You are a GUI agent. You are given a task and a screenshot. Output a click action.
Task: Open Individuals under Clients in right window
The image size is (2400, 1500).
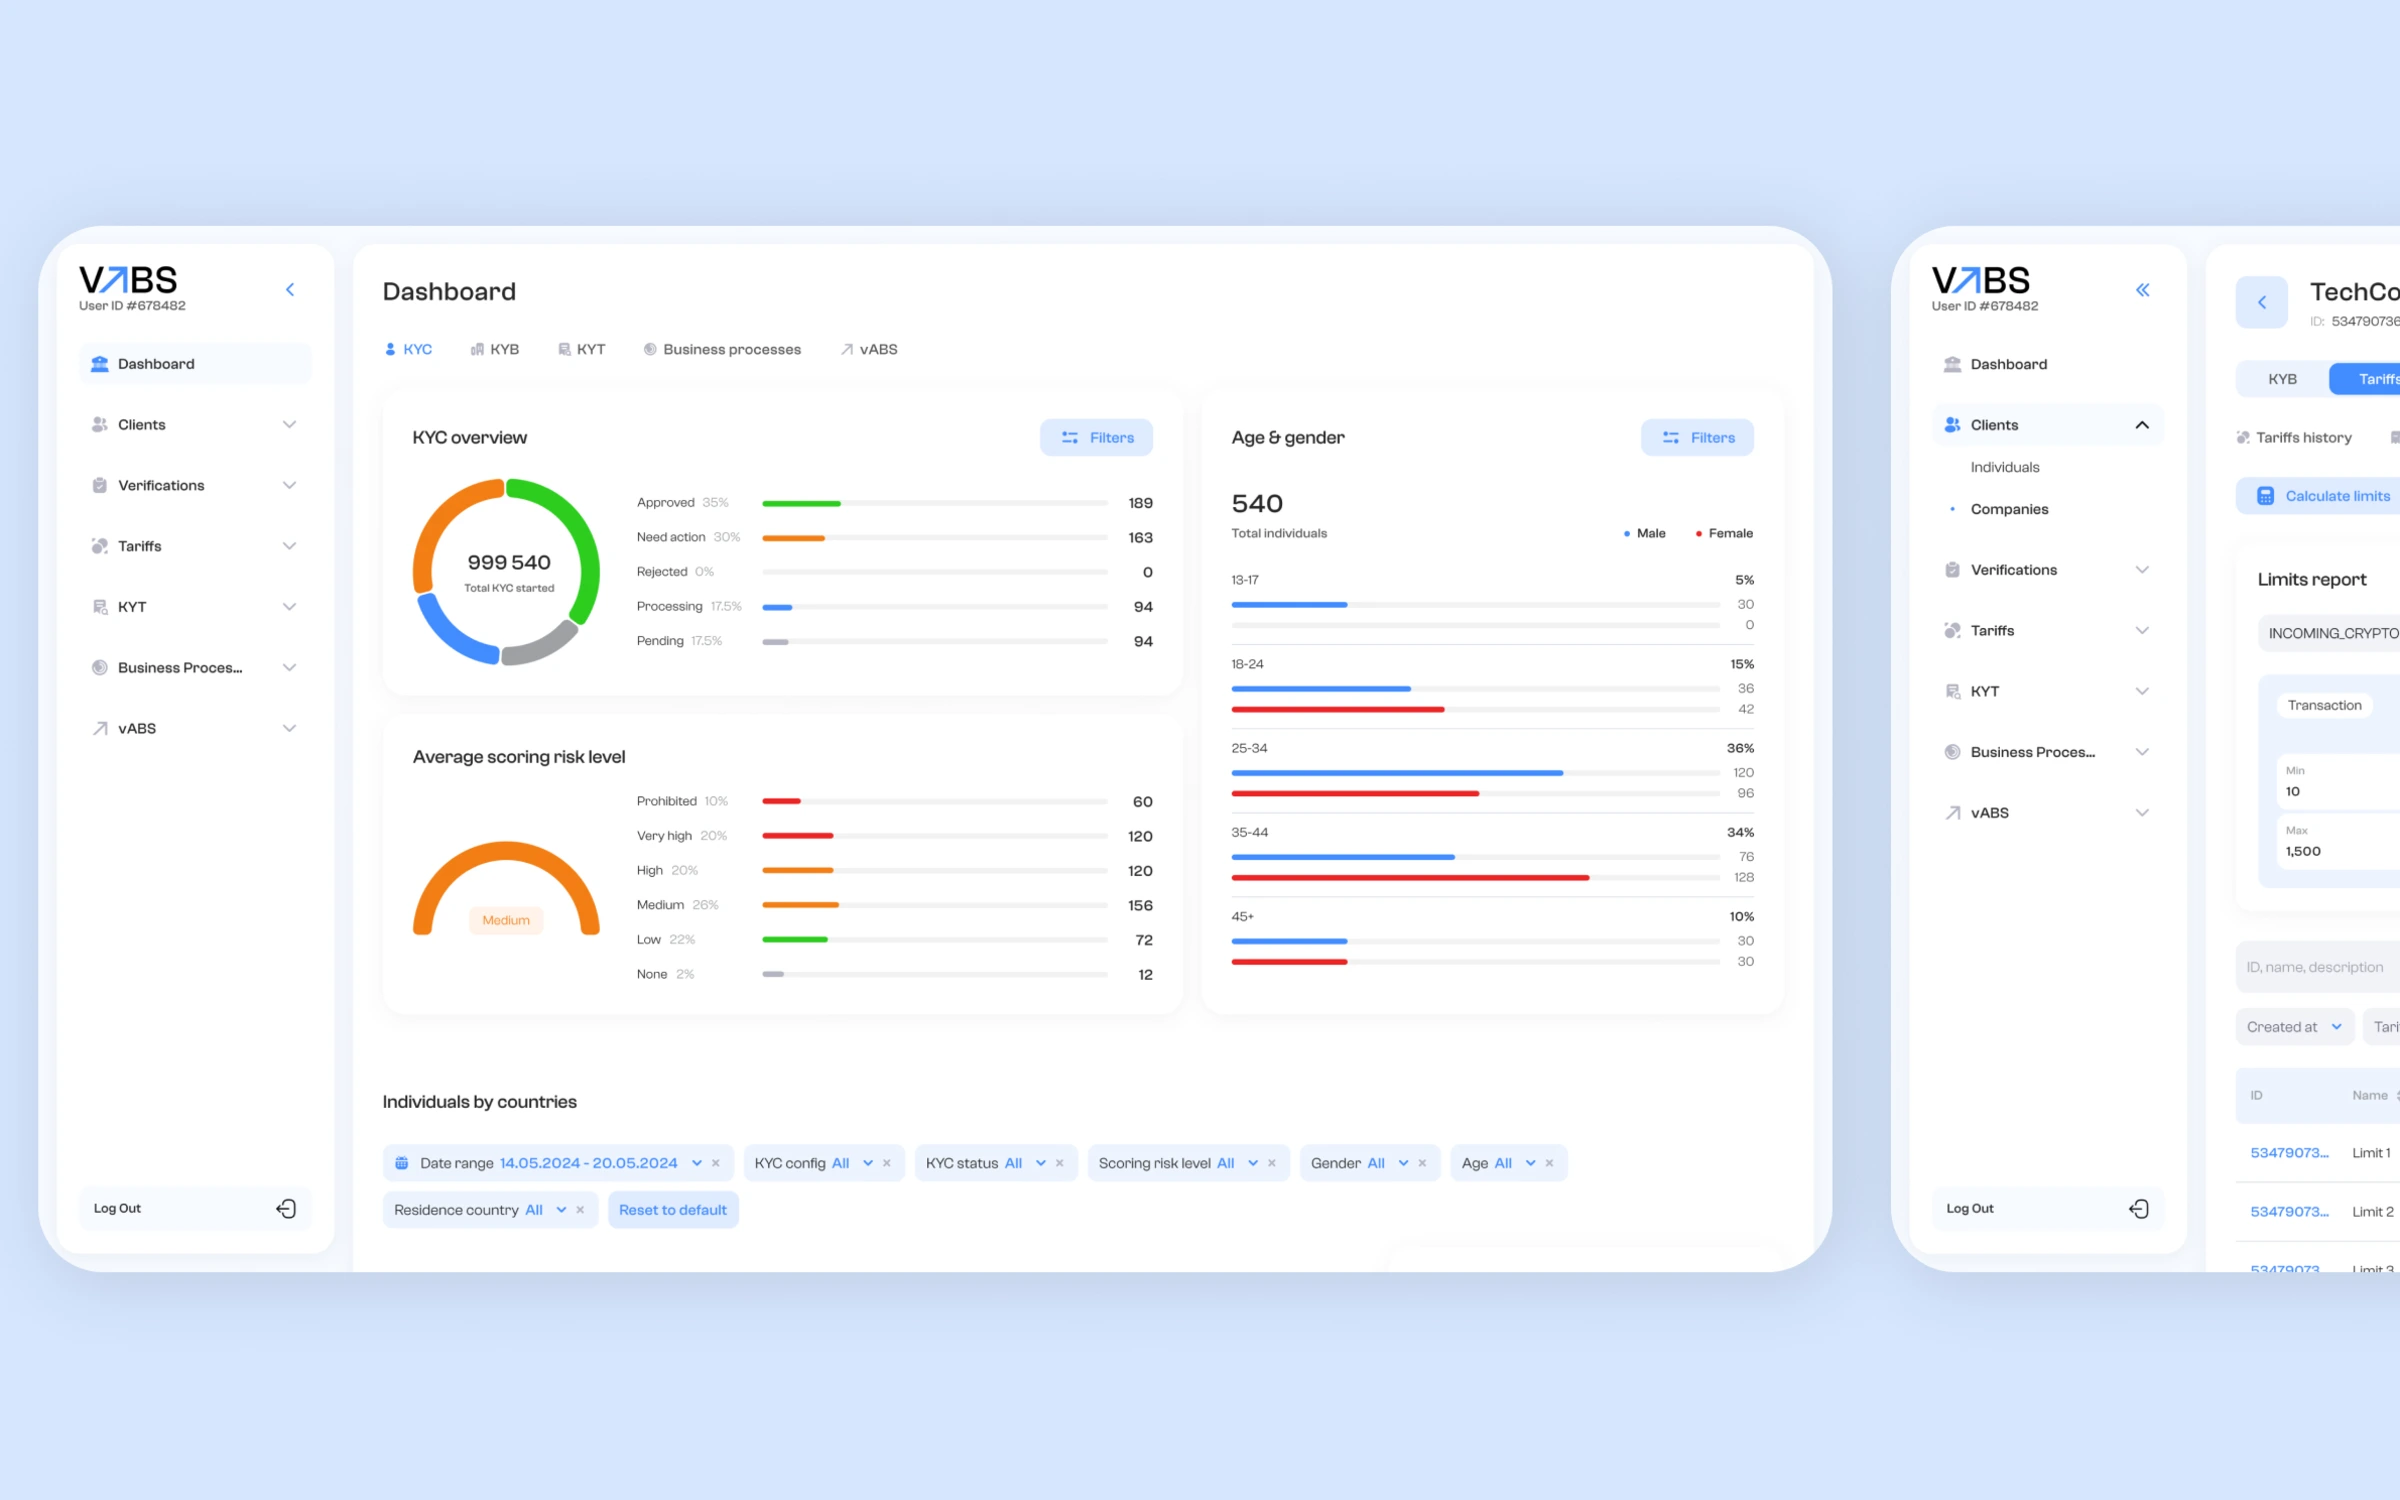point(2005,467)
